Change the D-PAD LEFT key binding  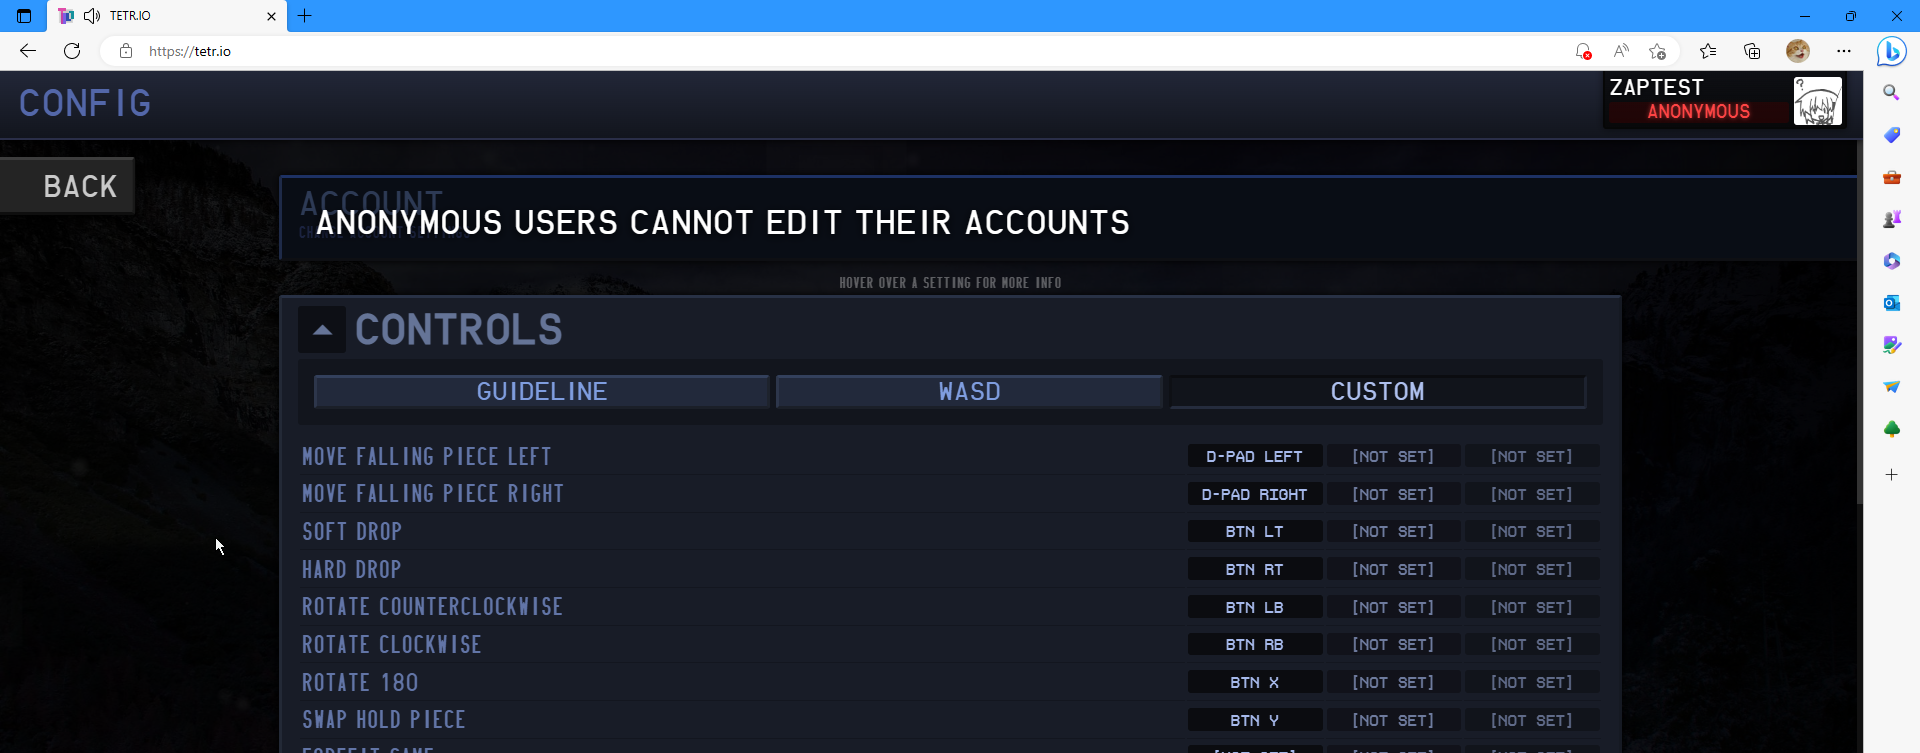coord(1255,456)
